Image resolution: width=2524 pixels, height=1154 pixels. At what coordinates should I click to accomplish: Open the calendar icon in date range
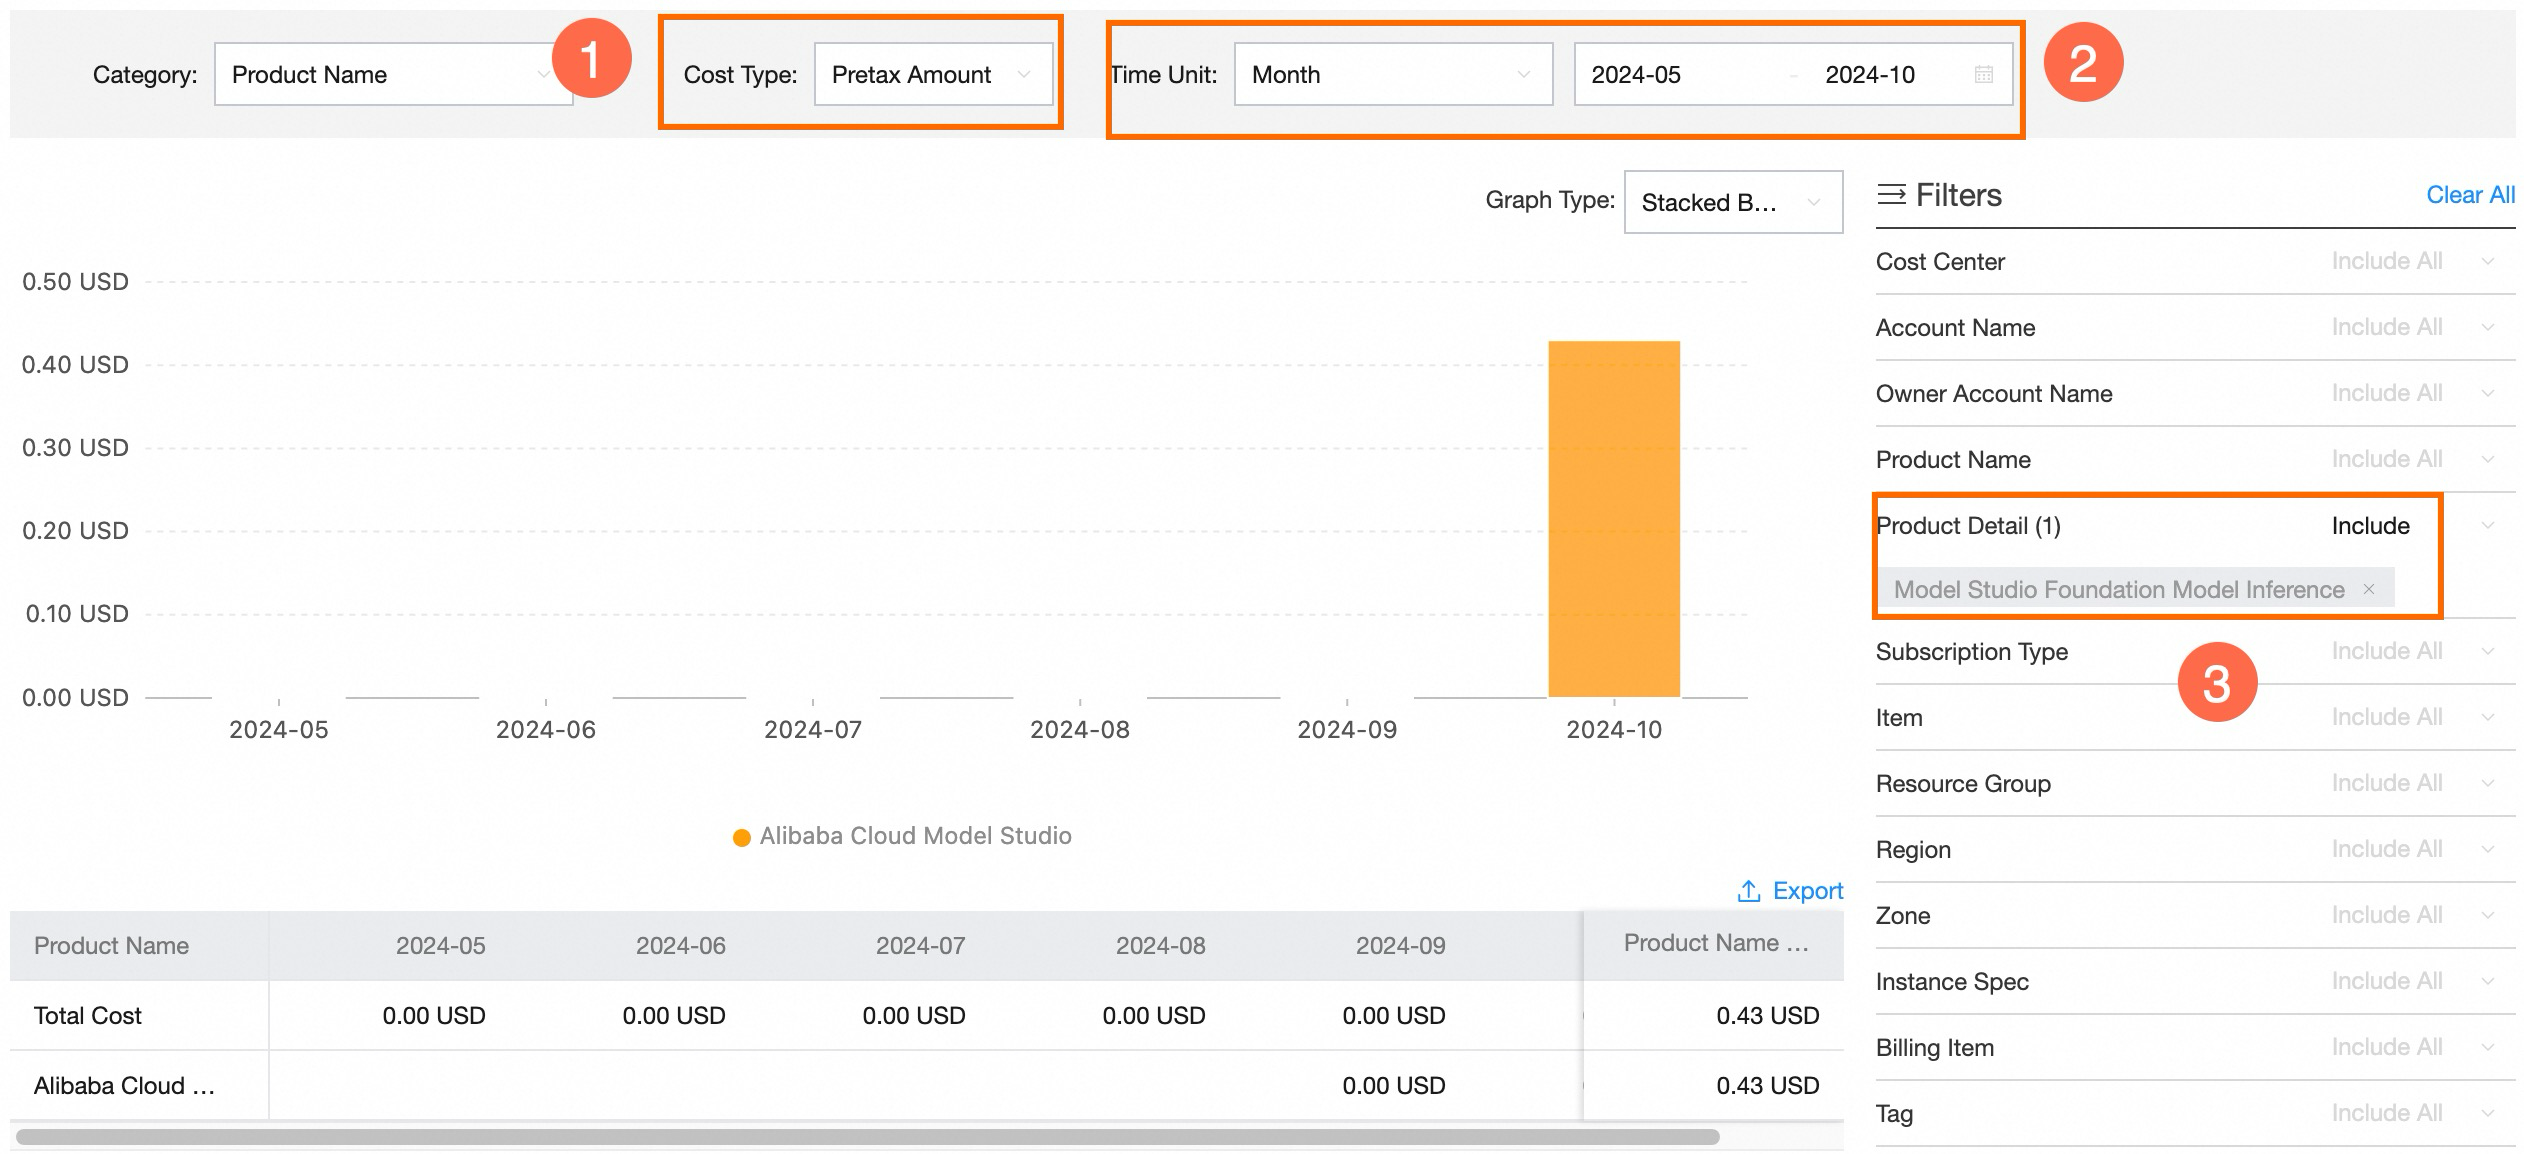coord(1984,74)
